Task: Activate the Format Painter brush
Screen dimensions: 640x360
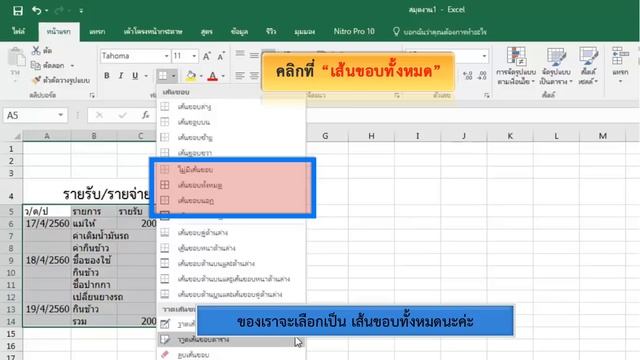Action: (61, 80)
